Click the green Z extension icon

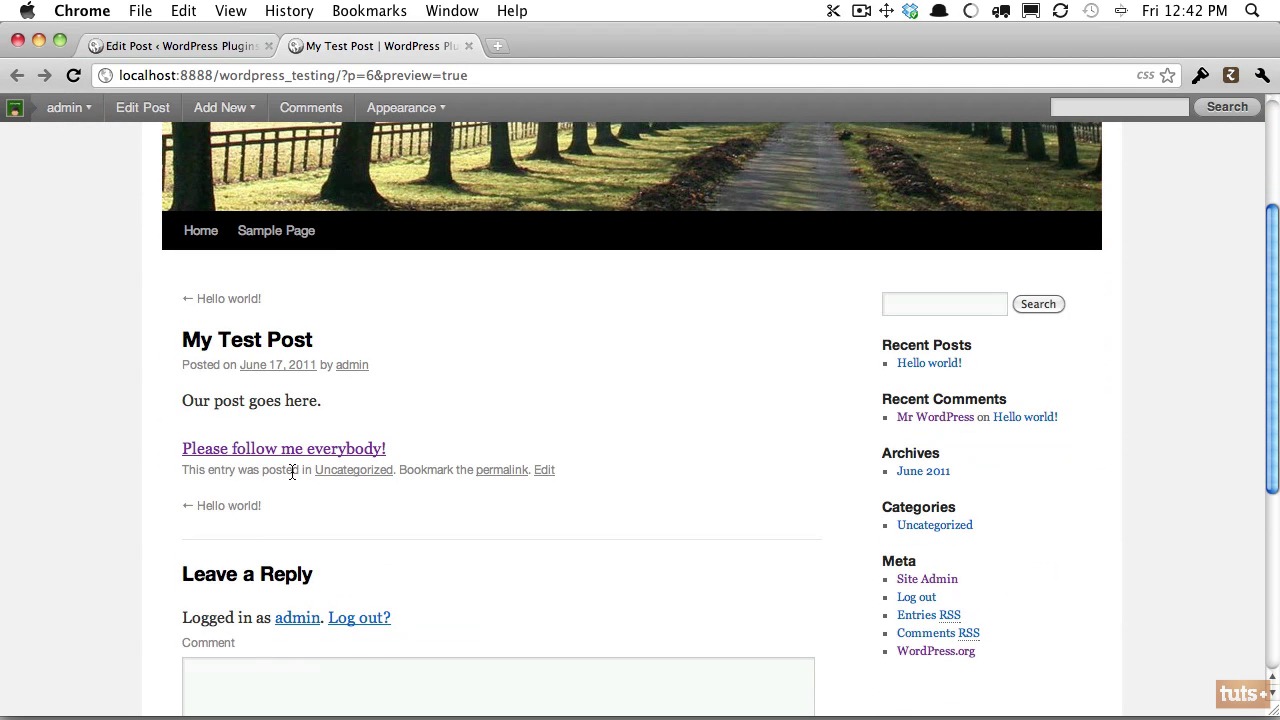coord(1231,75)
